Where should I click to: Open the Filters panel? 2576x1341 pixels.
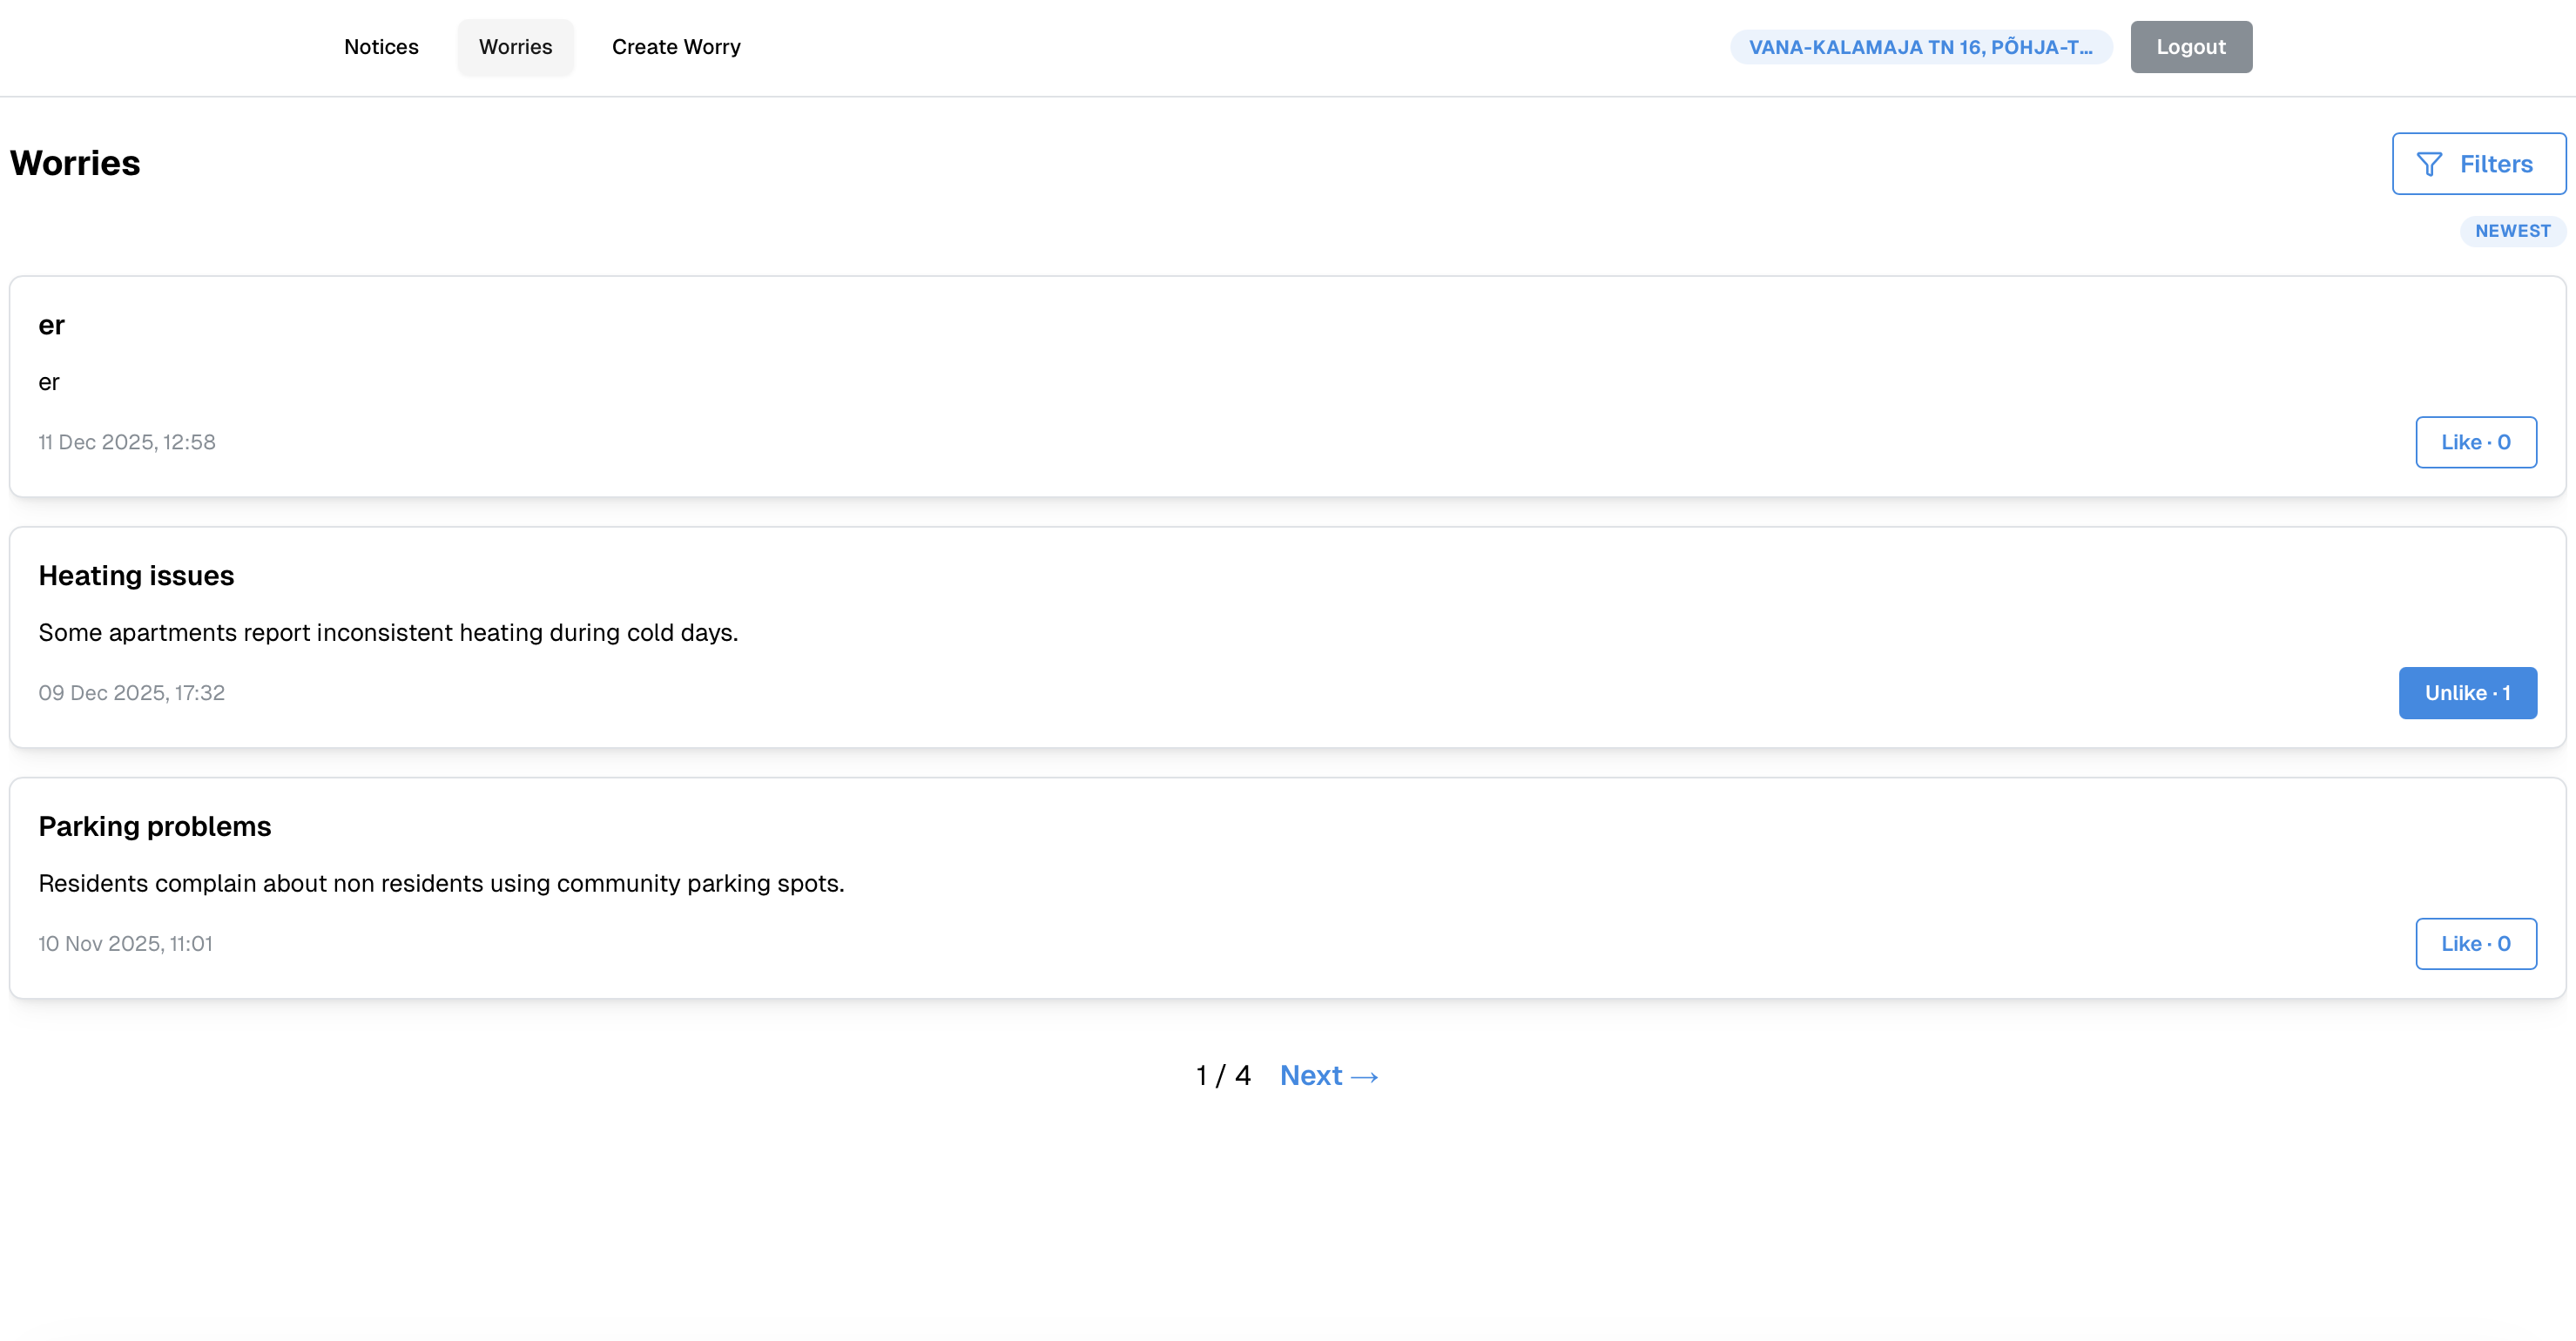(x=2478, y=164)
